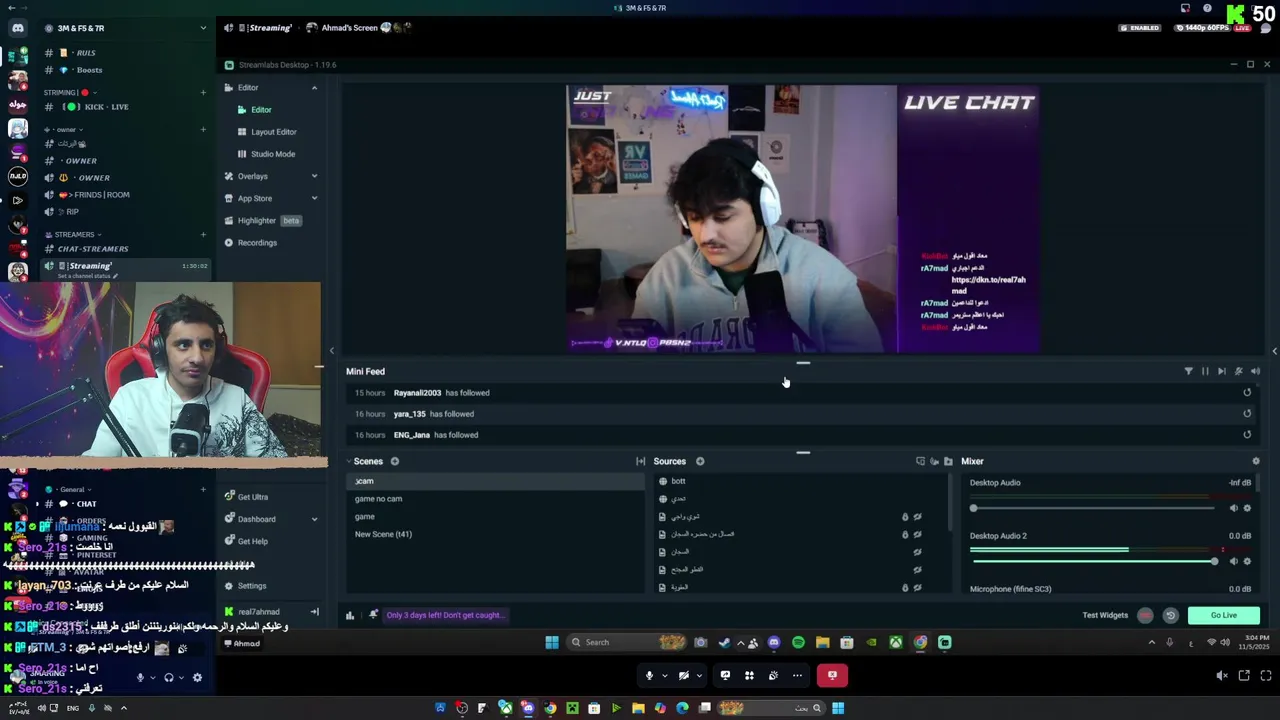The image size is (1280, 720).
Task: Pause the Mini Feed alert queue
Action: click(x=1205, y=371)
